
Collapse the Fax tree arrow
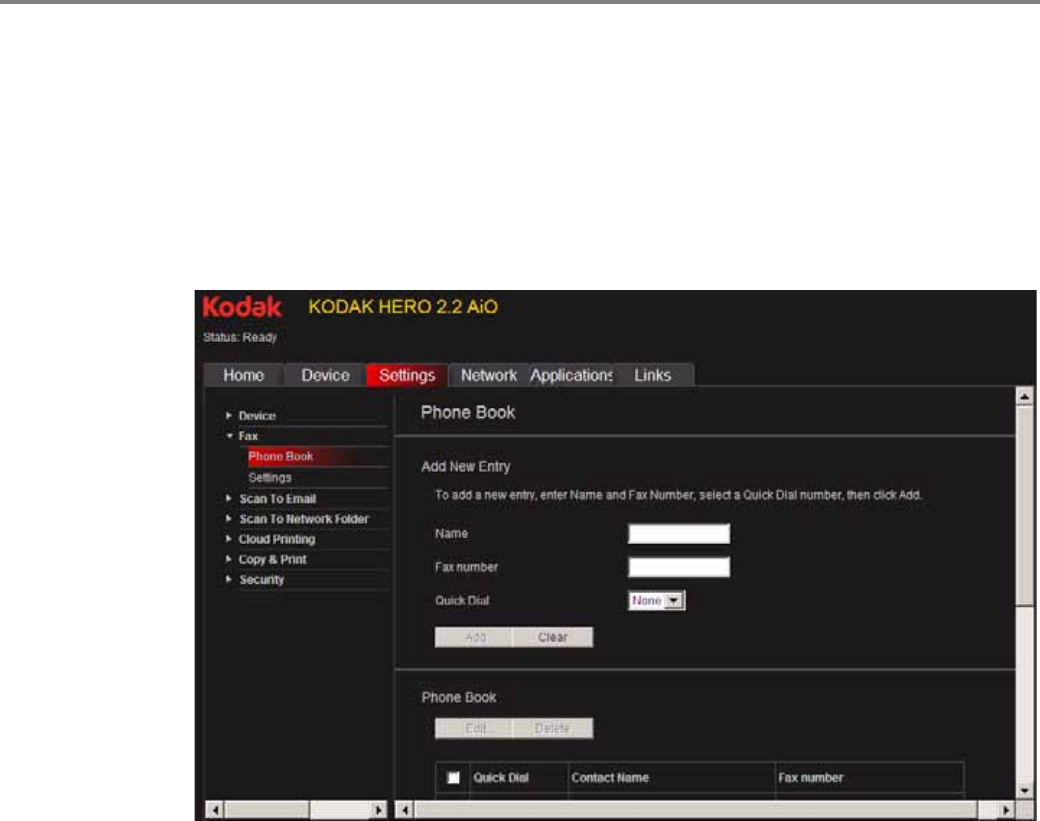pyautogui.click(x=229, y=436)
